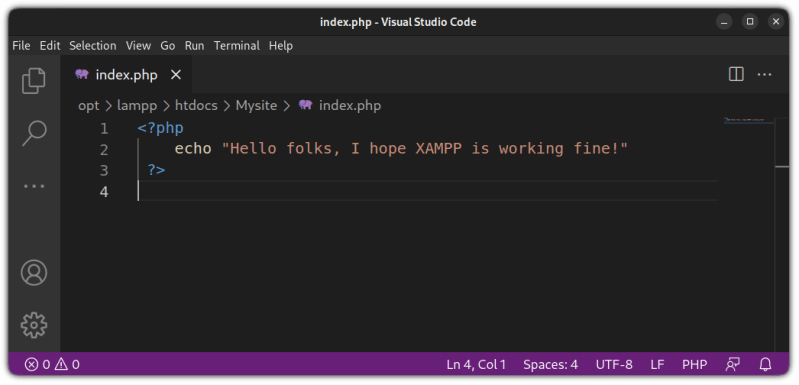Expand the 'index.php' breadcrumb segment

[x=350, y=105]
